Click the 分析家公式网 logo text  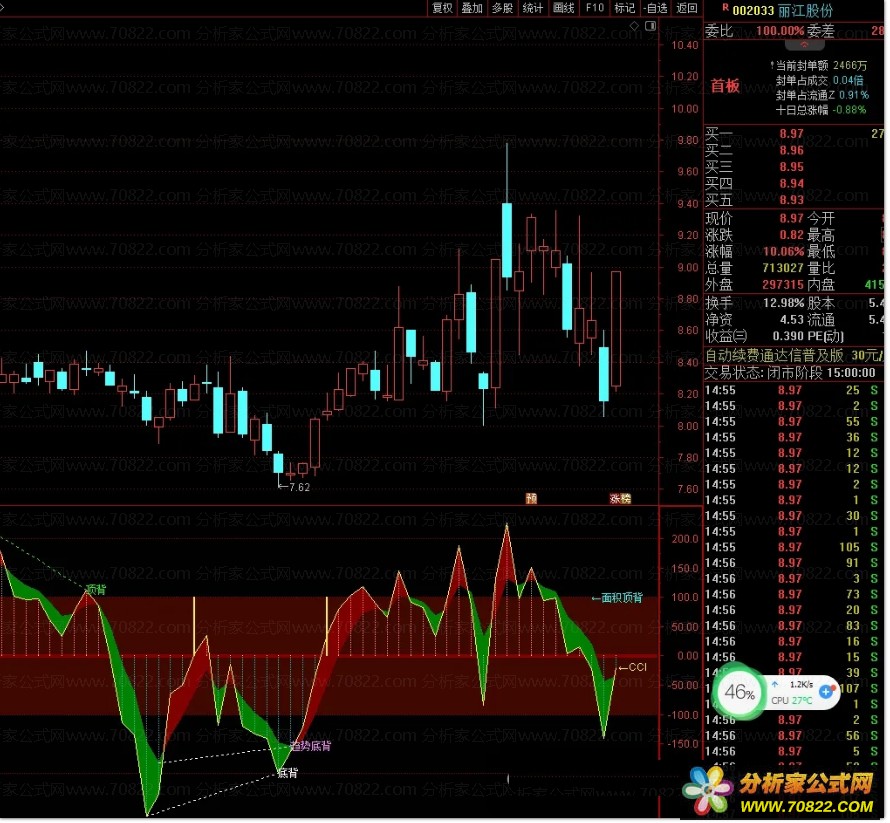coord(807,784)
